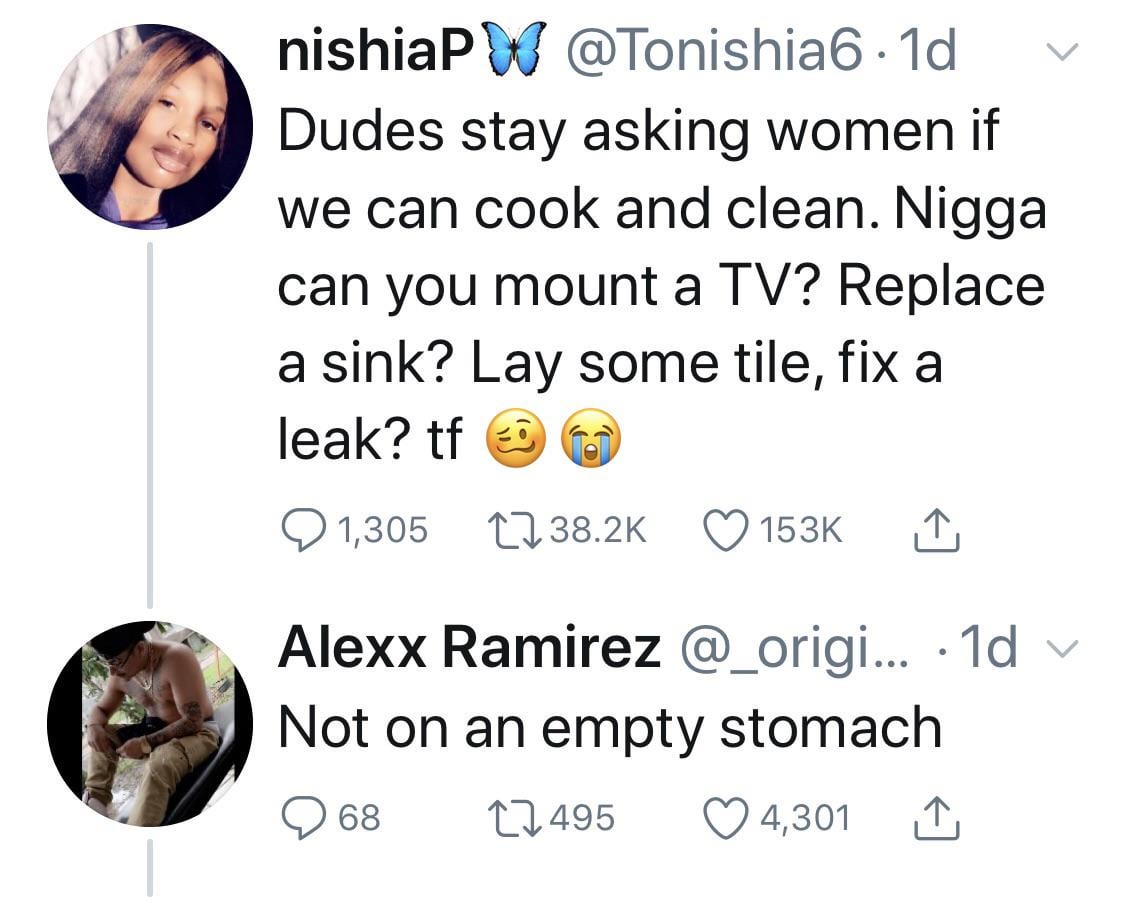Reply to nishiaP's tweet with 1,305 replies
Screen dimensions: 1124x905
click(297, 529)
